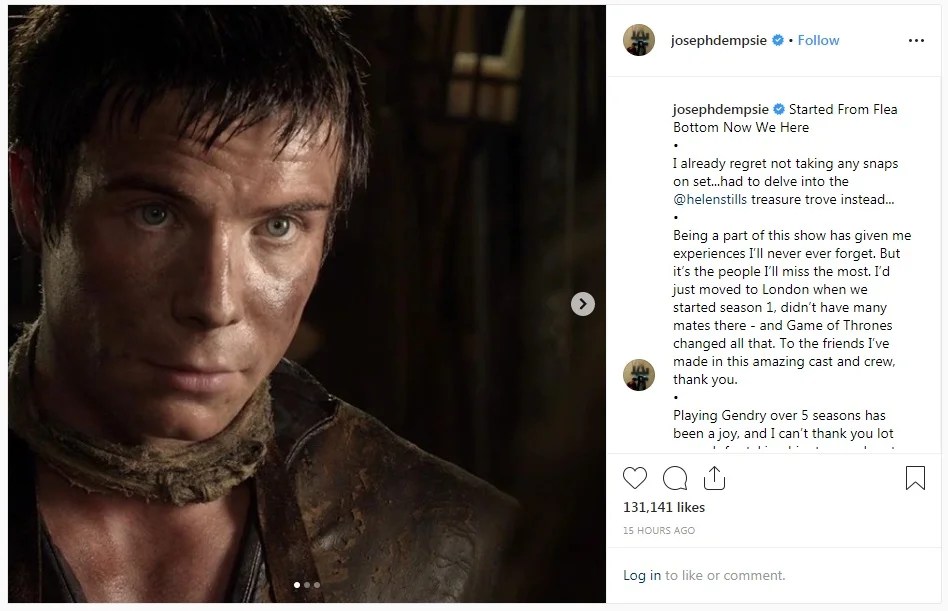This screenshot has width=948, height=611.
Task: Click the comment input area at the bottom
Action: (x=780, y=575)
